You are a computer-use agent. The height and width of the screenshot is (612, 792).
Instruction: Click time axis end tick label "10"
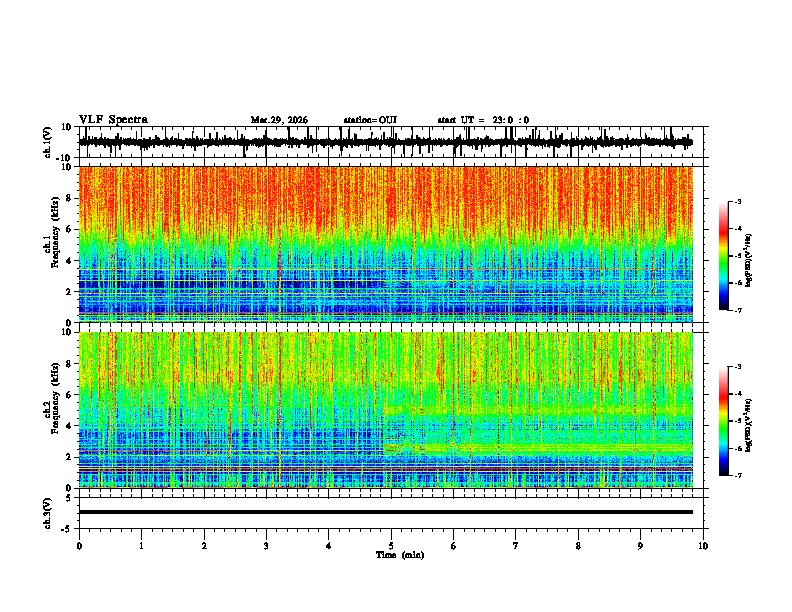tap(703, 546)
